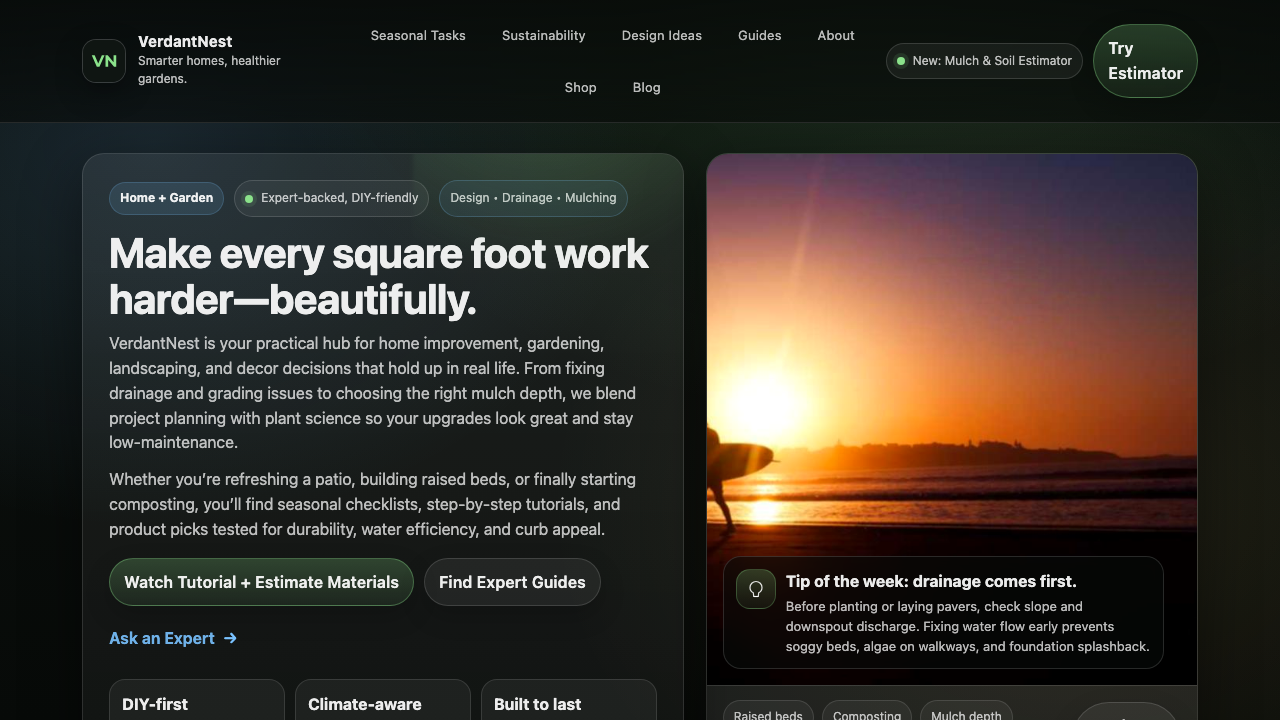
Task: Visit the Shop link
Action: [x=580, y=87]
